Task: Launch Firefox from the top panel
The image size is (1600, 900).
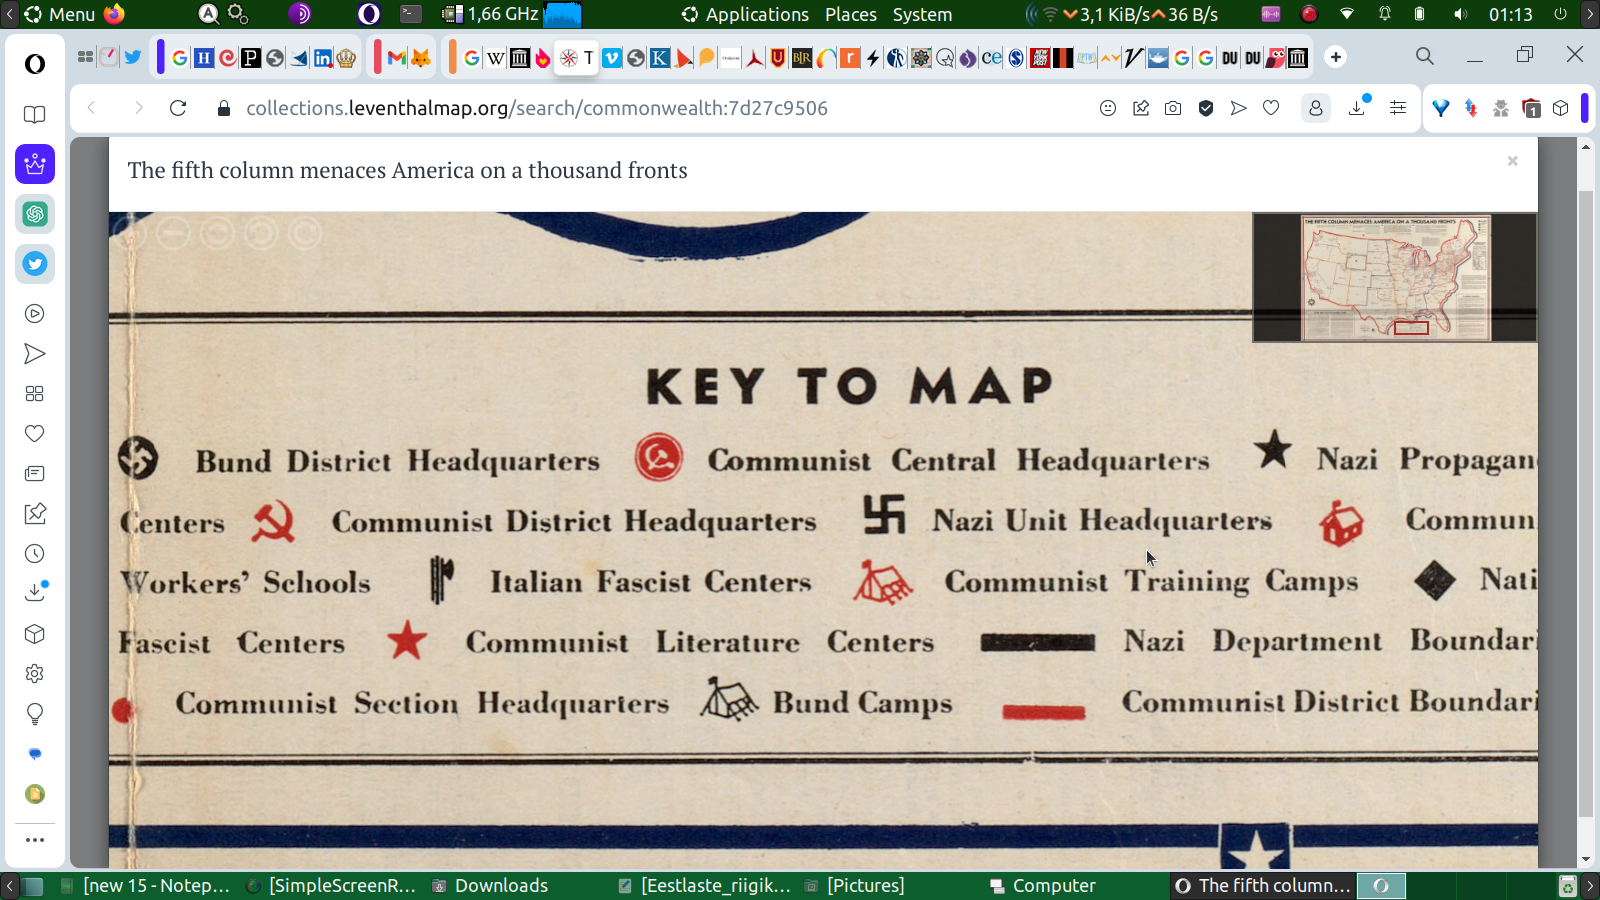Action: (115, 14)
